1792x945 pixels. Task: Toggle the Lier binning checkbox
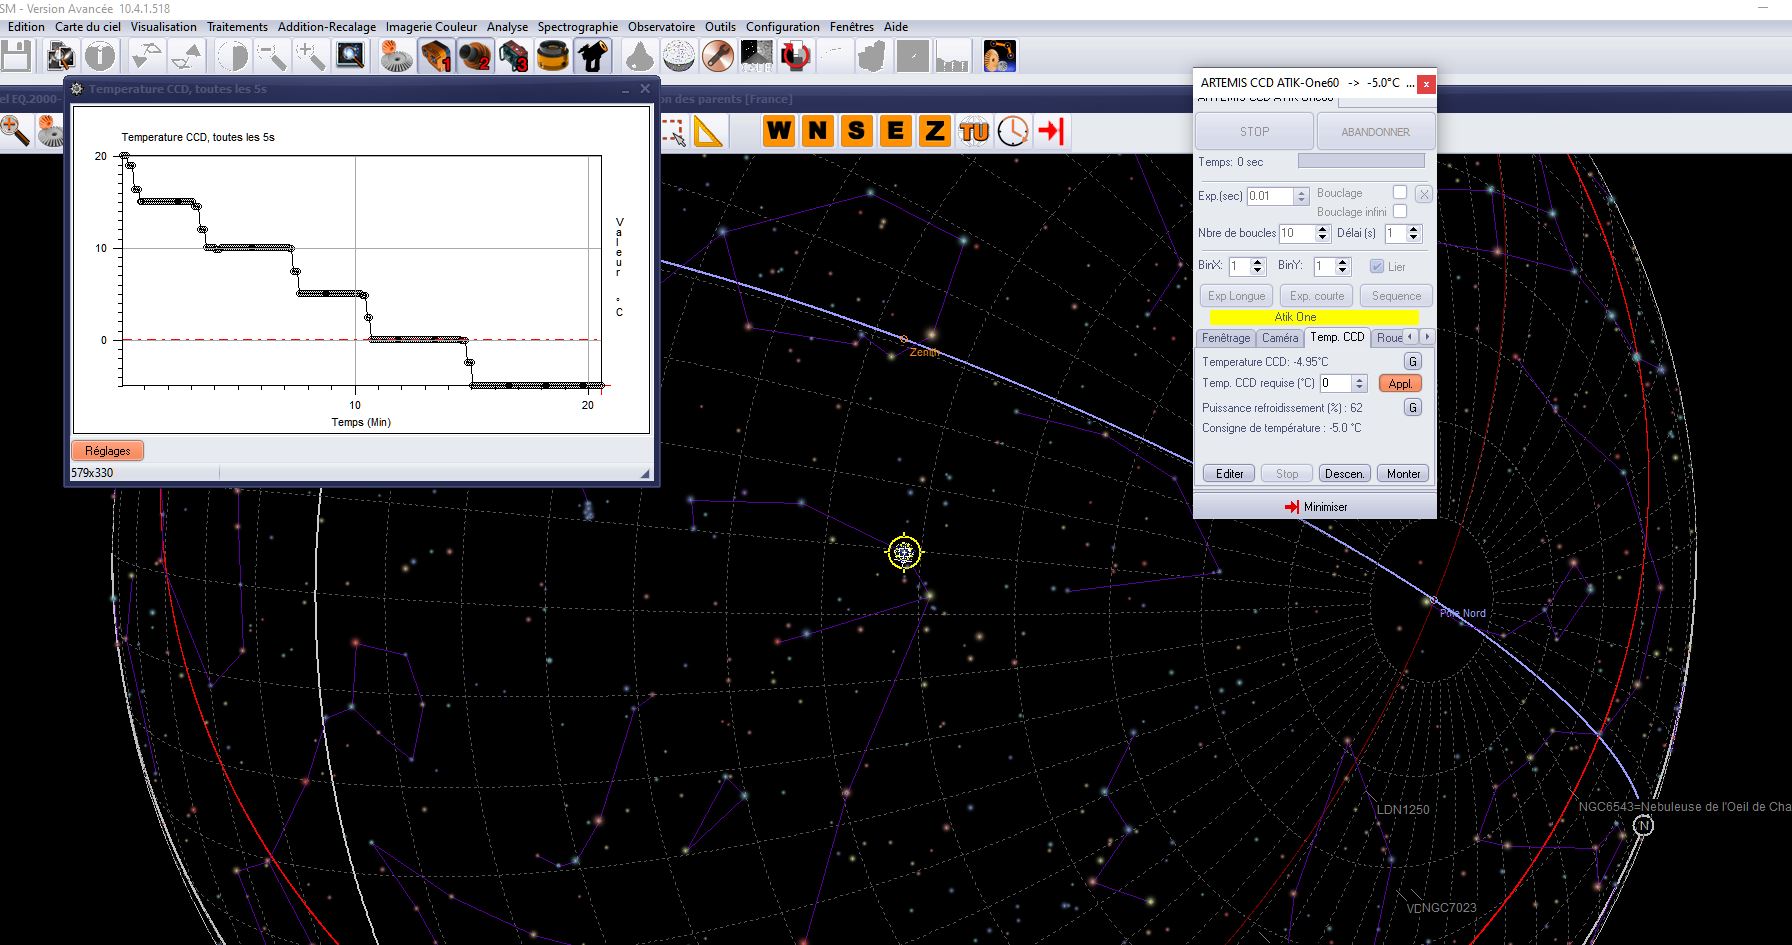point(1377,266)
